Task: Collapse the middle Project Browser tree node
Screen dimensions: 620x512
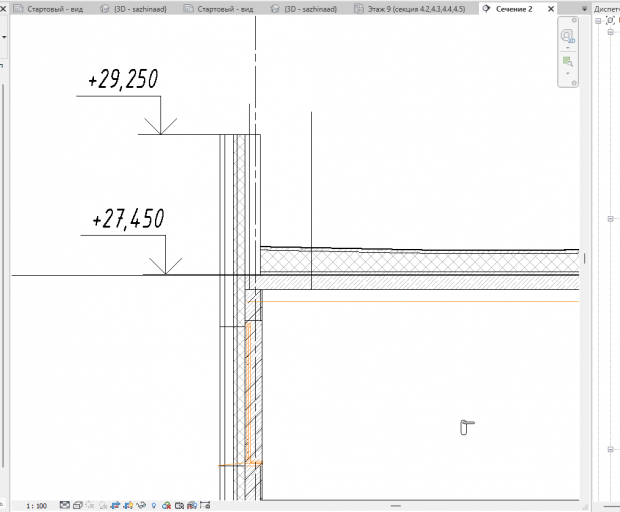Action: pyautogui.click(x=610, y=219)
